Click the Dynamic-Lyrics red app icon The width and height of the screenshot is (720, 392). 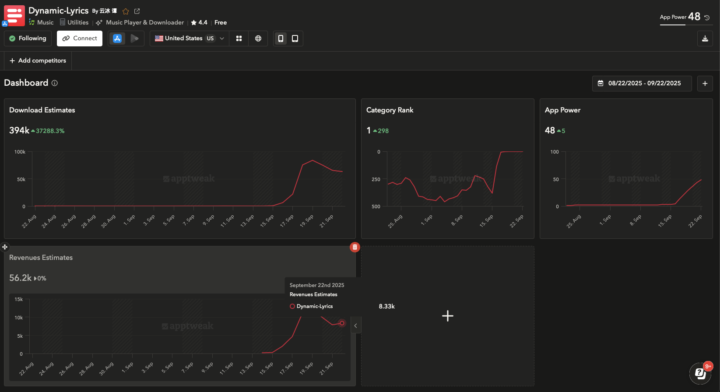pos(14,15)
